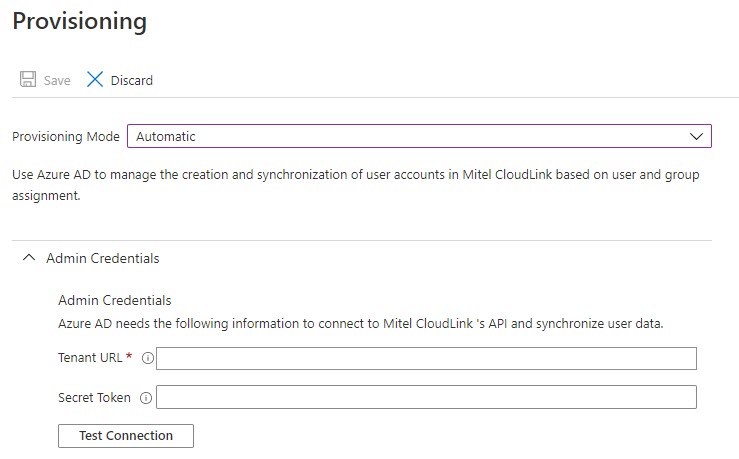This screenshot has width=739, height=459.
Task: Open the Provisioning Mode dropdown arrow
Action: point(696,137)
